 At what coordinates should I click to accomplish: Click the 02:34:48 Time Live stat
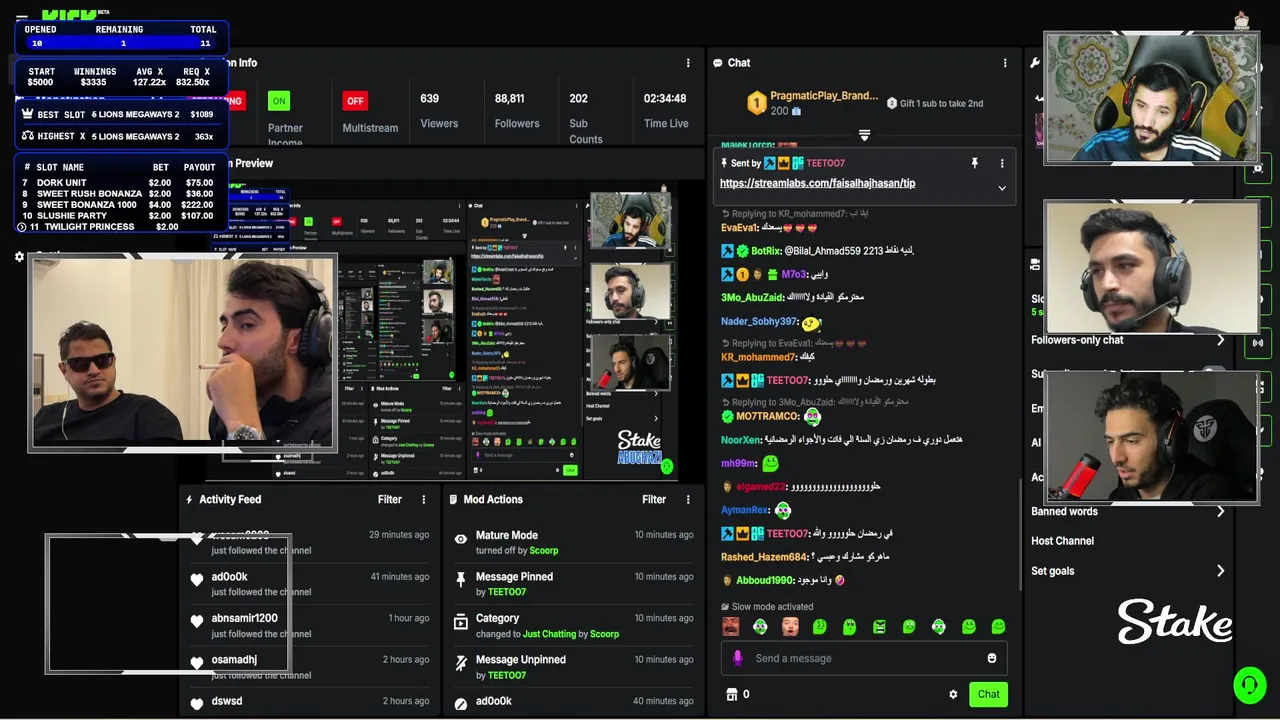point(665,111)
